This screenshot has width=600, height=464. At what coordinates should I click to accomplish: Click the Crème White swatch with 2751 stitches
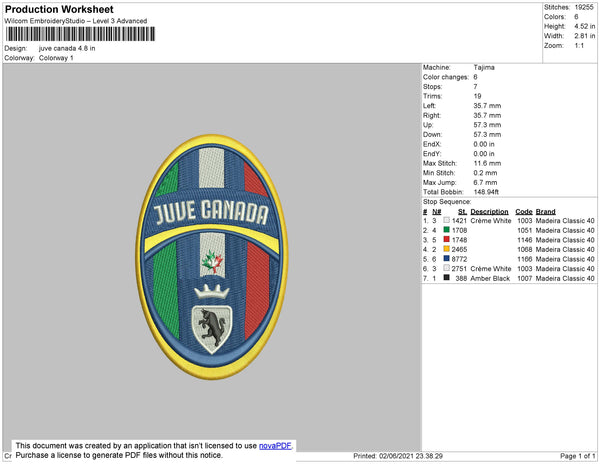tap(447, 268)
